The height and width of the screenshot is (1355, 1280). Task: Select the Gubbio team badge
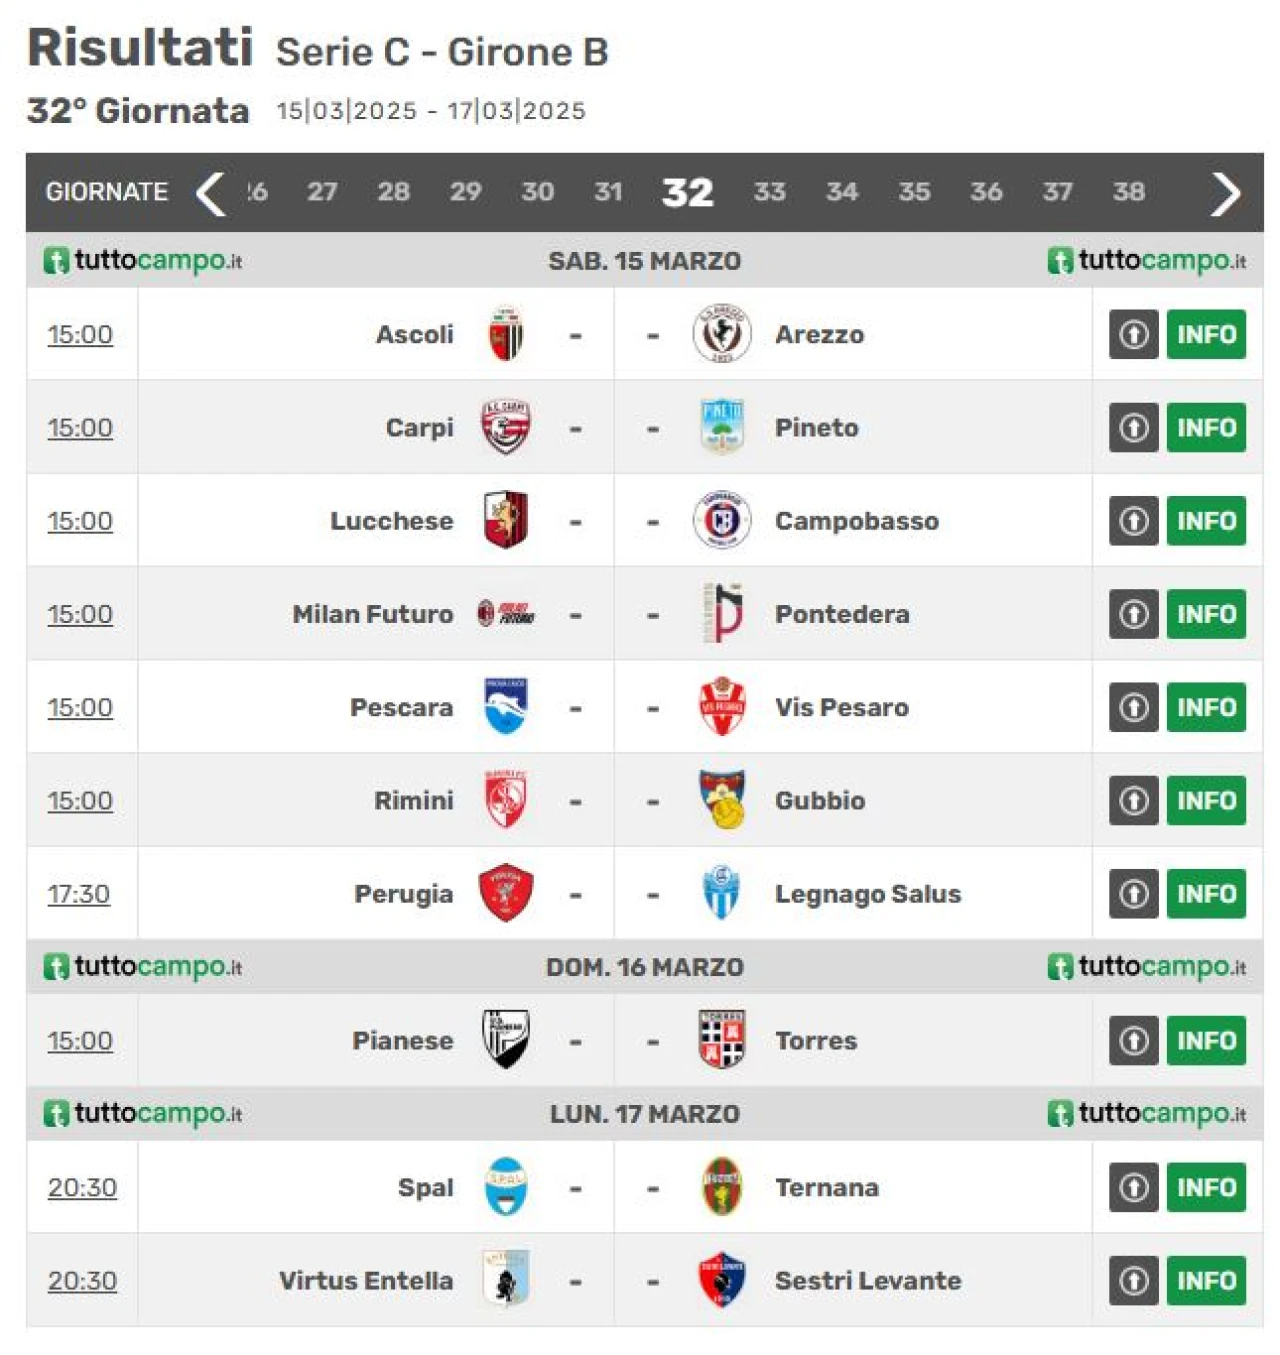[721, 800]
